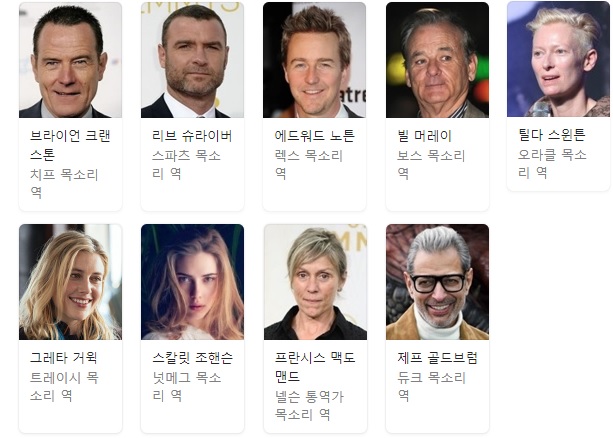
Task: Open the 프란시스 맥도맨드 name link
Action: 315,367
